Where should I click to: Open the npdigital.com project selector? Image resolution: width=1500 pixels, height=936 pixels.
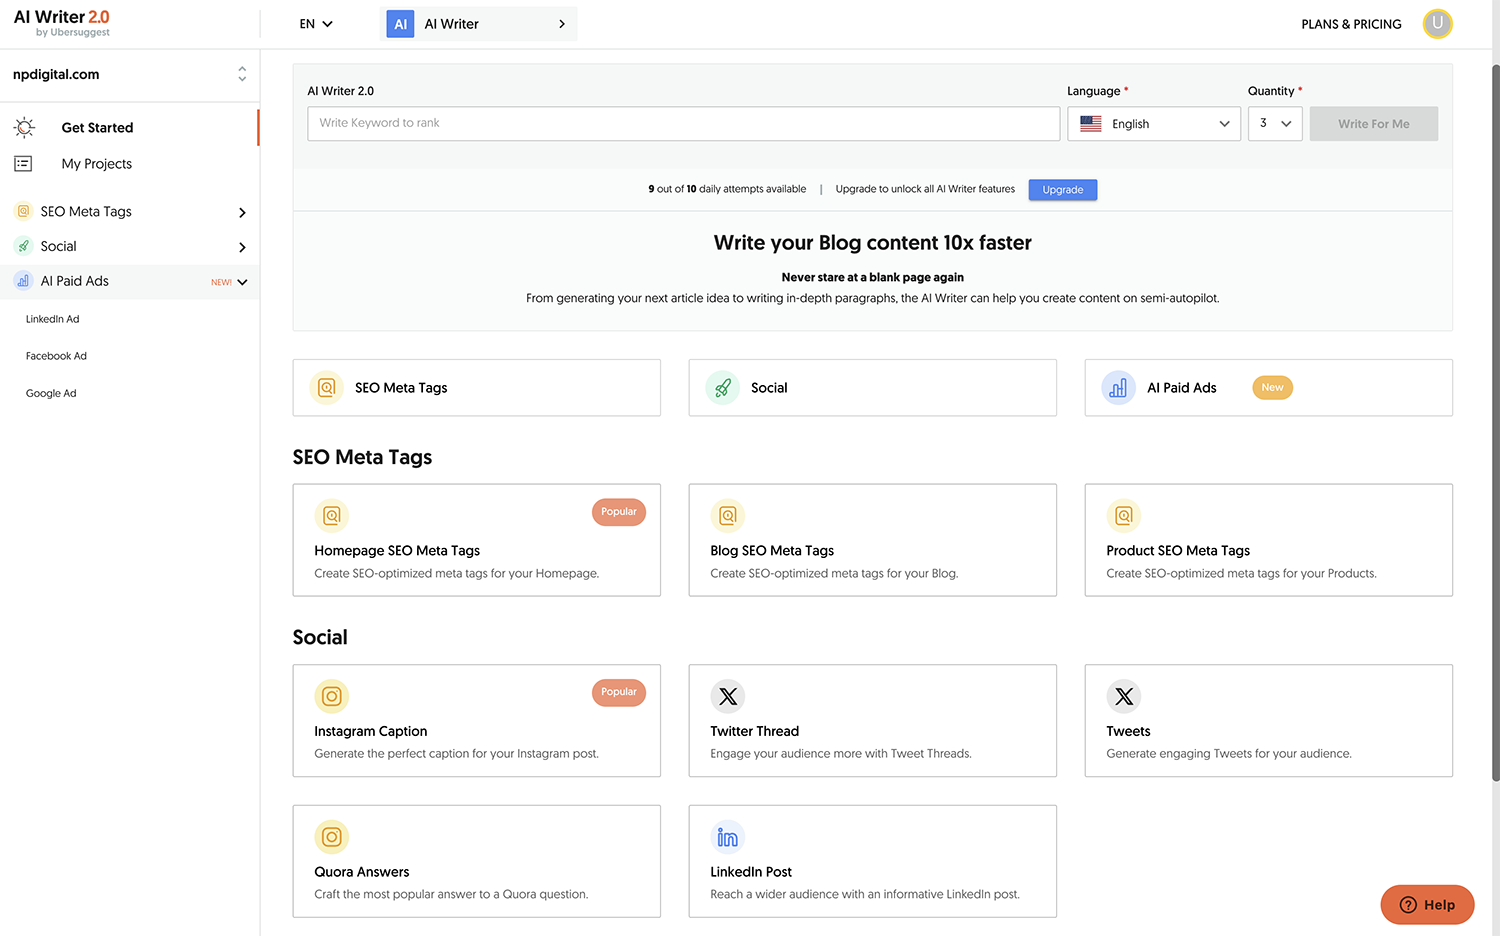click(x=129, y=74)
